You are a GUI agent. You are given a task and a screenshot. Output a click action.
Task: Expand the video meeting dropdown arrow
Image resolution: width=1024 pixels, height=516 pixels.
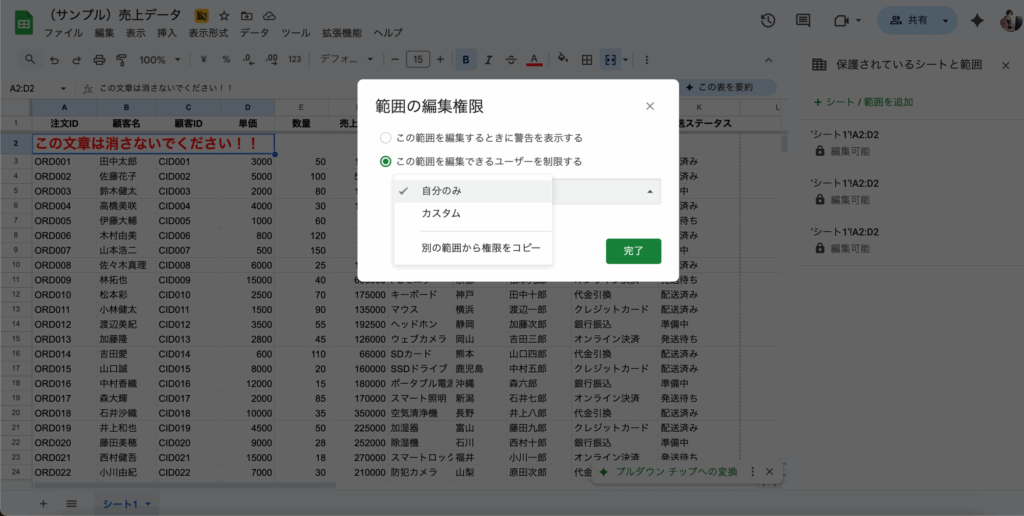(x=858, y=21)
